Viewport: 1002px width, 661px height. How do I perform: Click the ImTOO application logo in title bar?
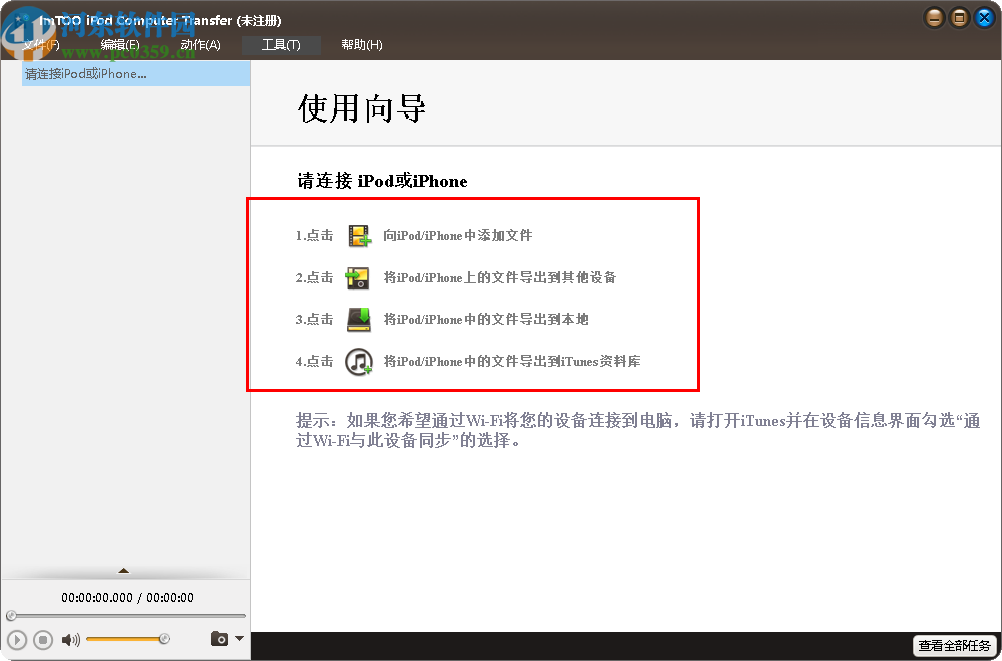(x=17, y=19)
